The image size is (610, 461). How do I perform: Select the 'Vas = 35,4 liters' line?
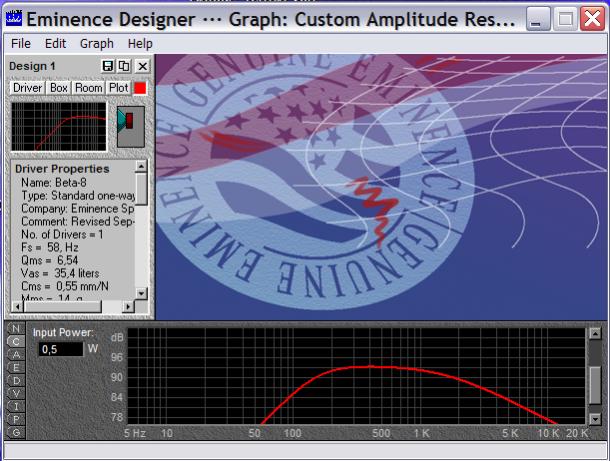[x=60, y=273]
